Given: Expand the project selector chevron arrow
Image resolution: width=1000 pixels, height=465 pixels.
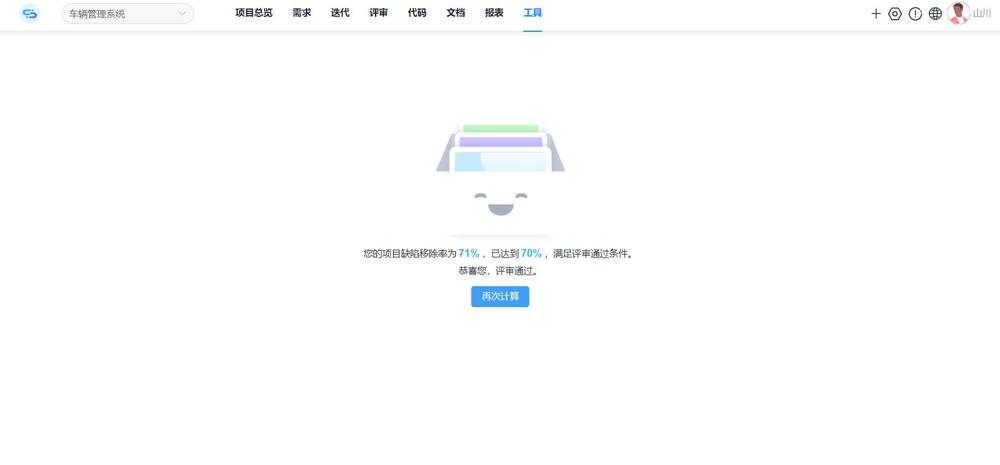Looking at the screenshot, I should tap(182, 14).
